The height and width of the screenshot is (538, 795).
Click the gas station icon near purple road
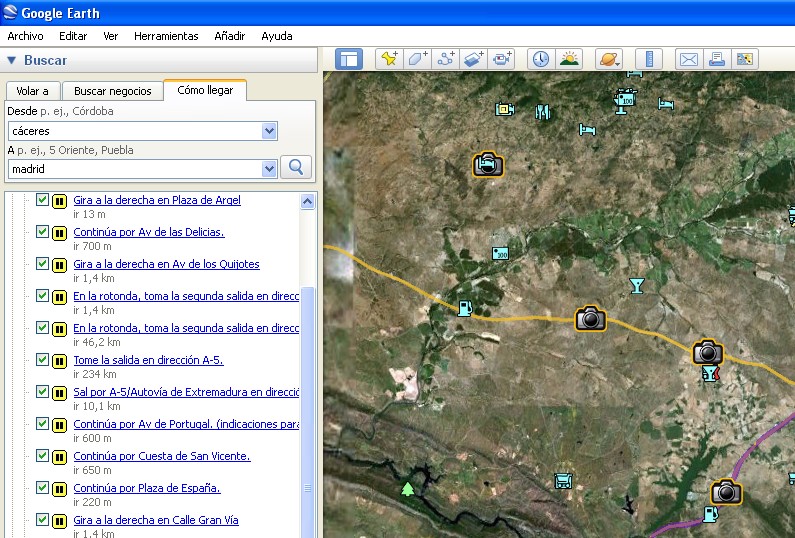[711, 514]
